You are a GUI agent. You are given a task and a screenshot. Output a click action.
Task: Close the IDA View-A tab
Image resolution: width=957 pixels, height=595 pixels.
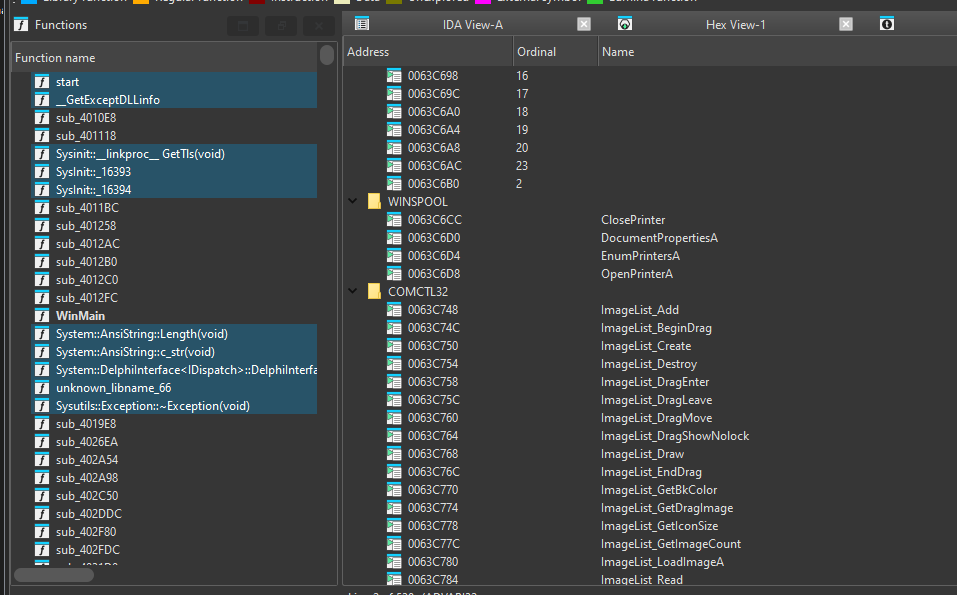click(x=584, y=24)
